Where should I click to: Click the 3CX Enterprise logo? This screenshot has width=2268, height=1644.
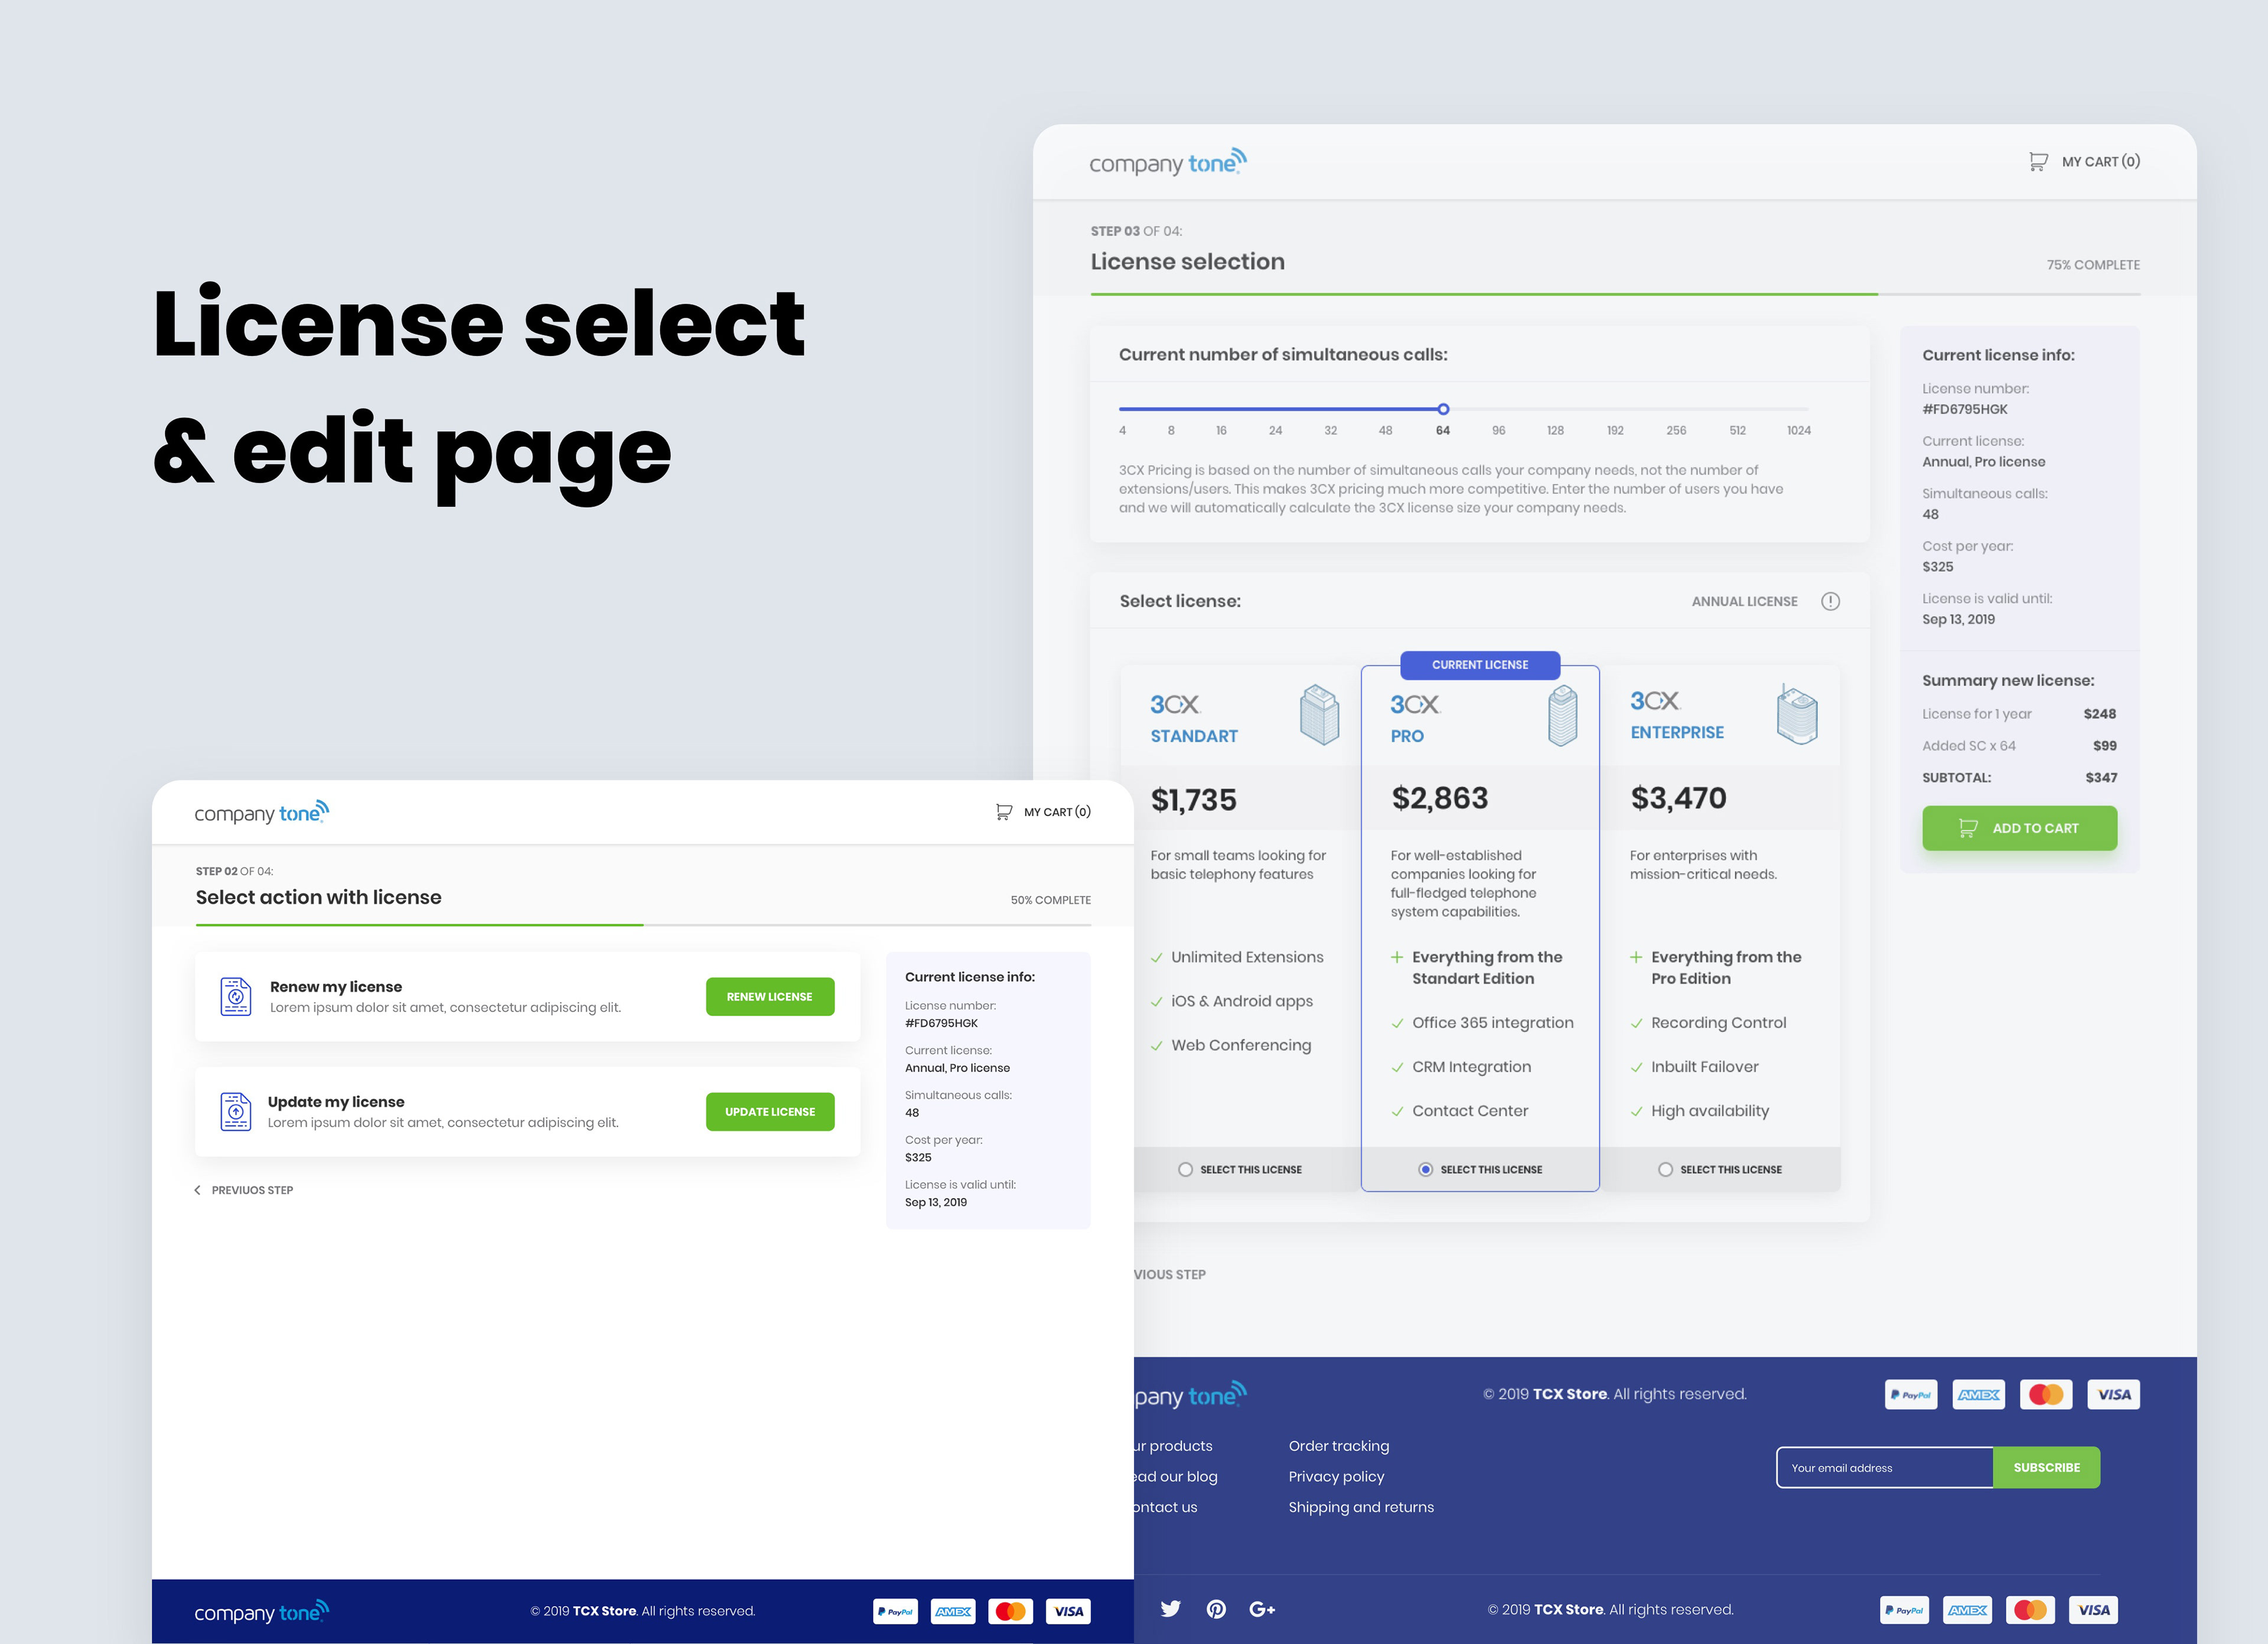1655,701
